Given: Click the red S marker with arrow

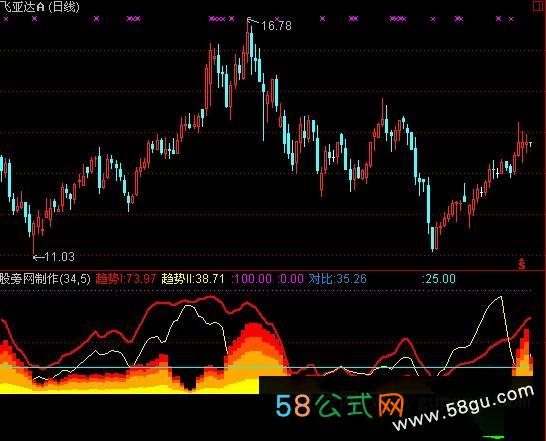Looking at the screenshot, I should (x=521, y=264).
